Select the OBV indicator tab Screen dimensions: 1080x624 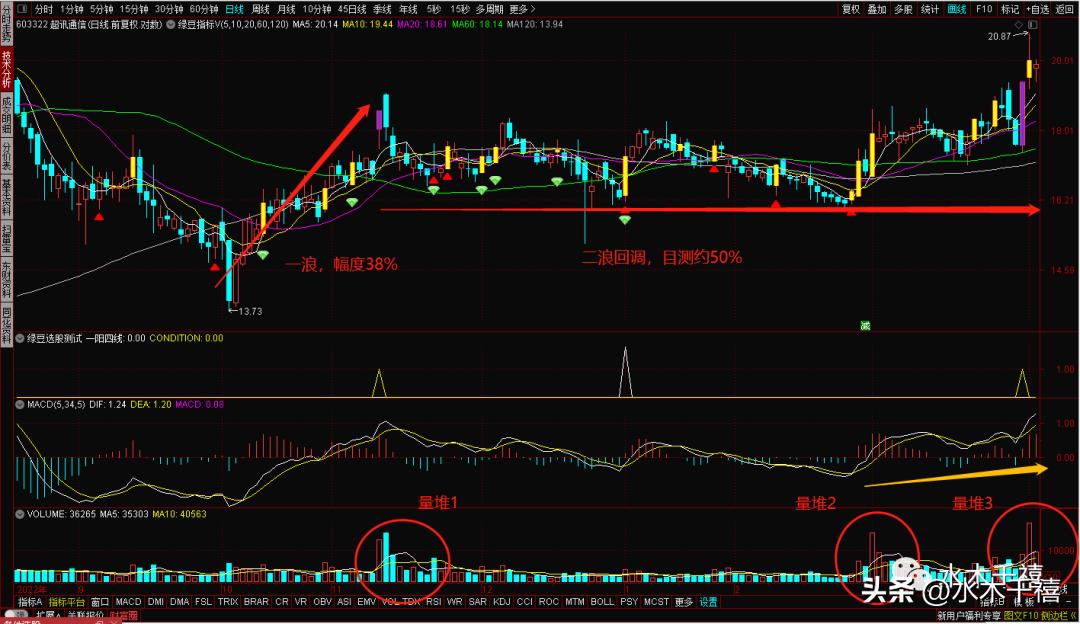(x=322, y=601)
